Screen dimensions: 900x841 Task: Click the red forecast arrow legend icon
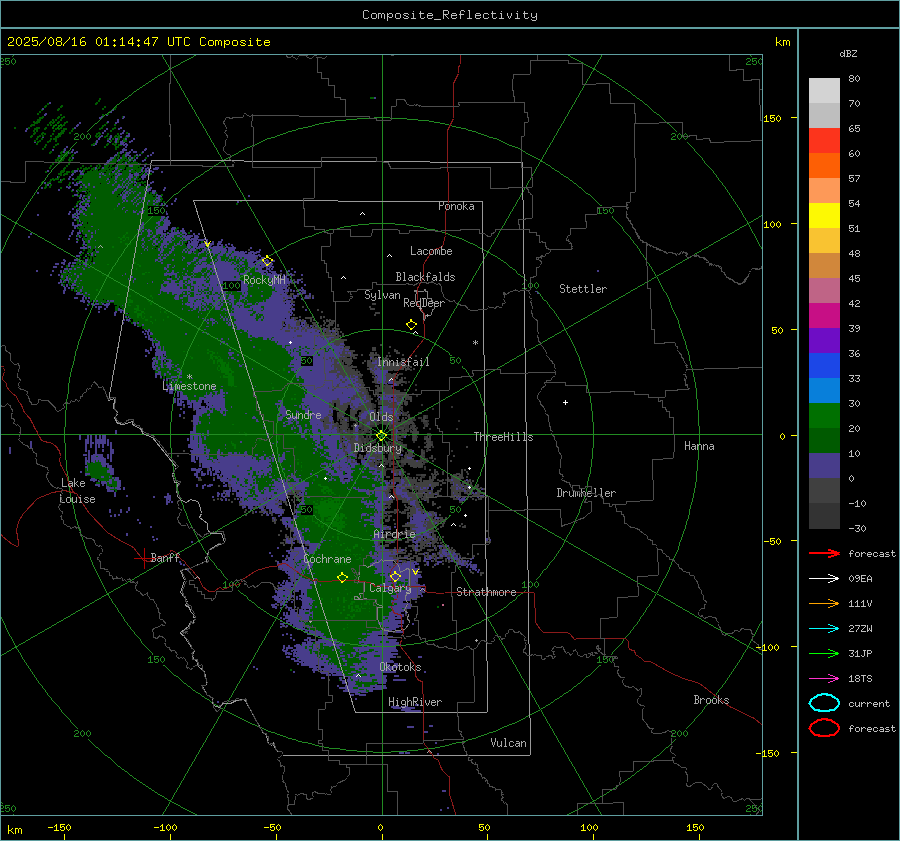pyautogui.click(x=824, y=553)
